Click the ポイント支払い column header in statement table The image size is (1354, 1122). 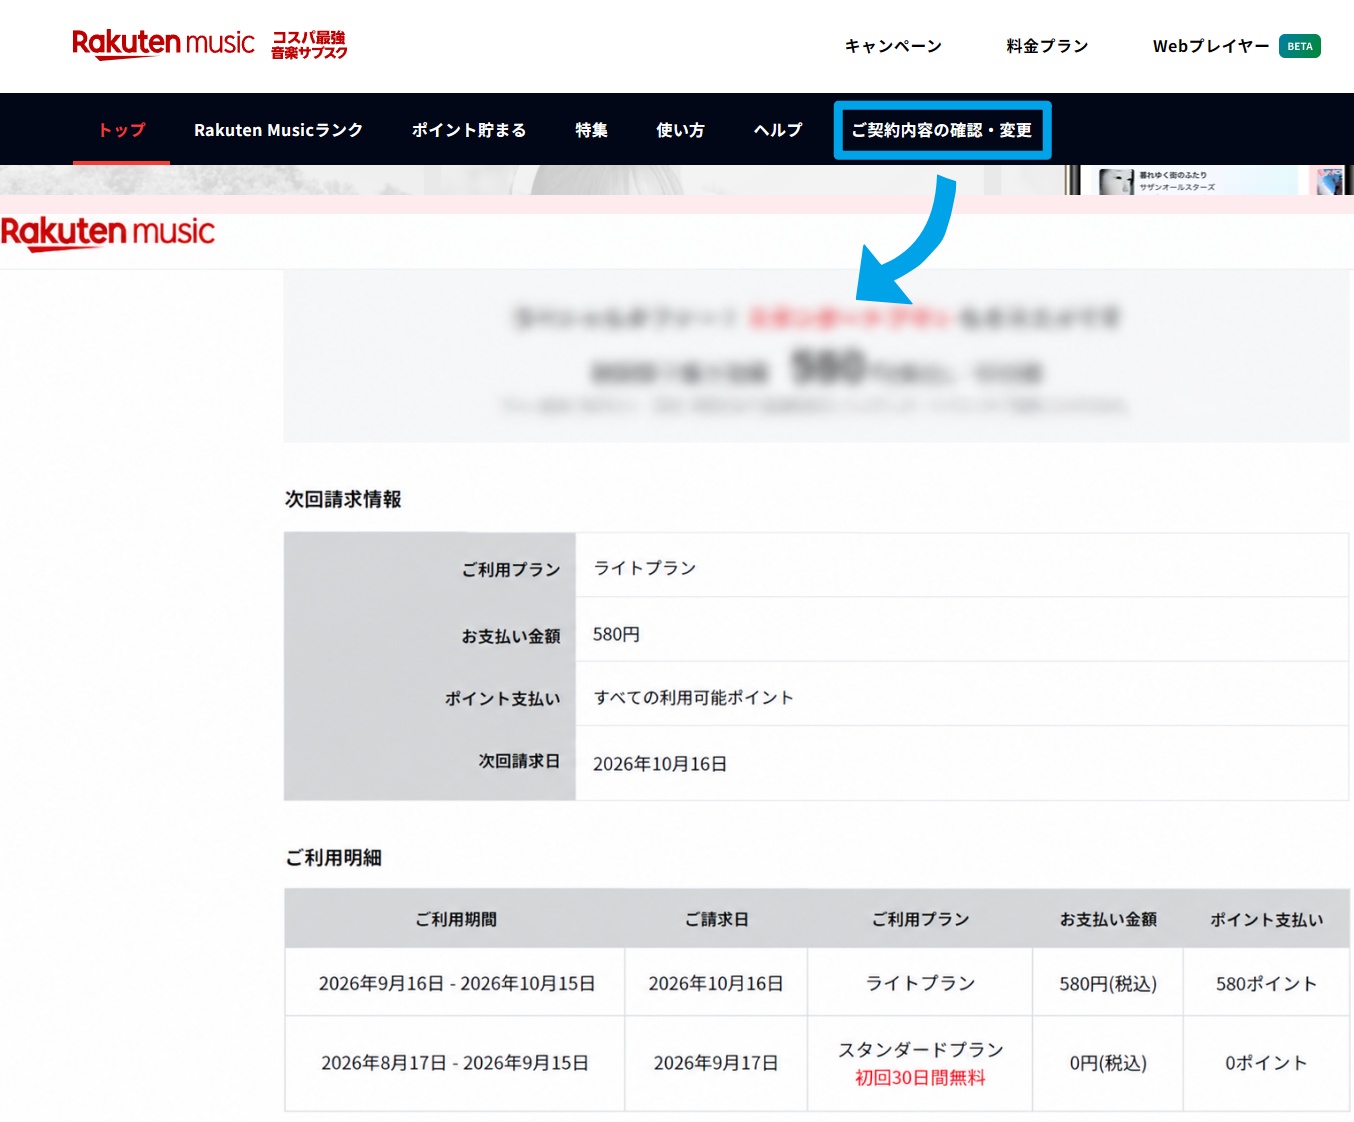[x=1266, y=919]
